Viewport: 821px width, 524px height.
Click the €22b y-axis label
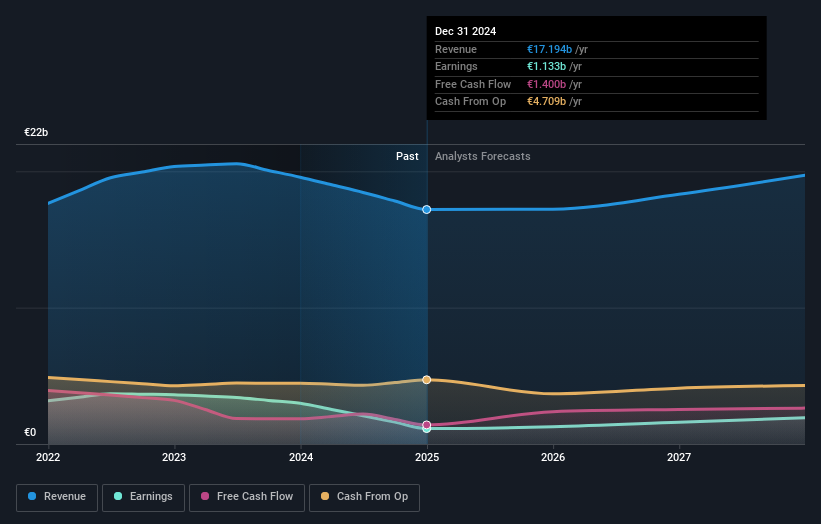[36, 132]
